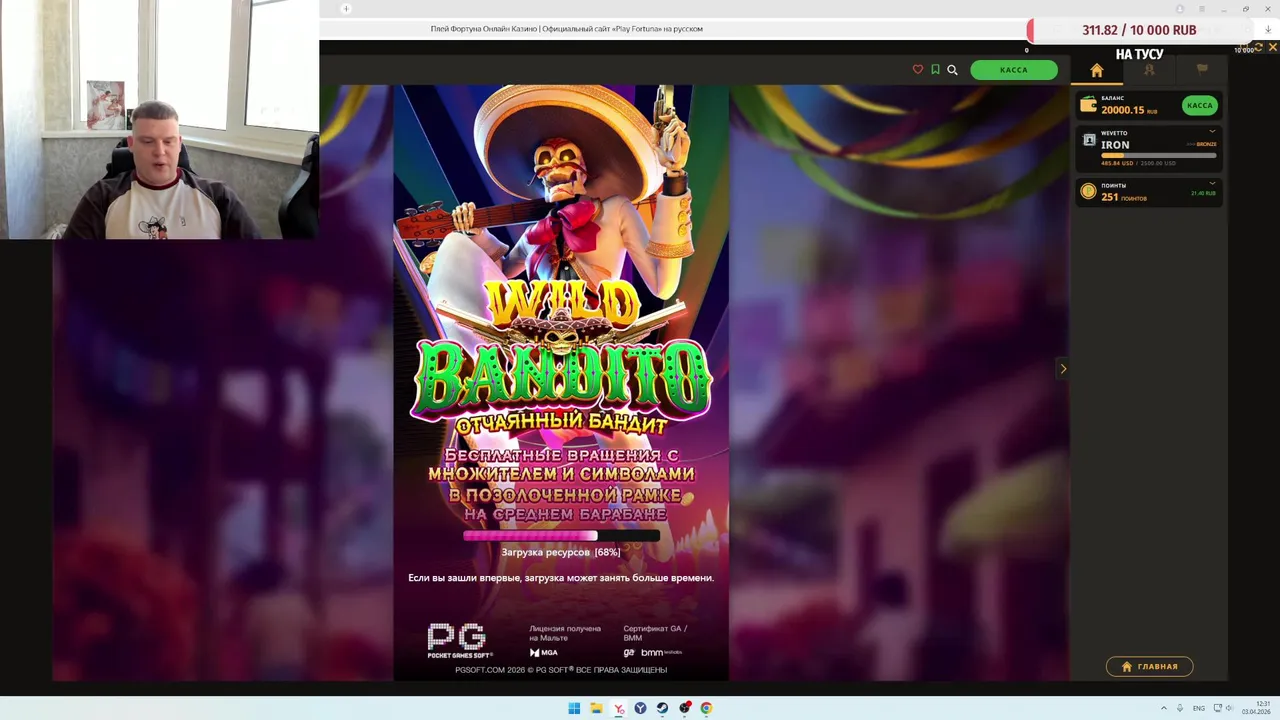Screen dimensions: 1280x720
Task: Show hidden system tray icons
Action: coord(1163,708)
